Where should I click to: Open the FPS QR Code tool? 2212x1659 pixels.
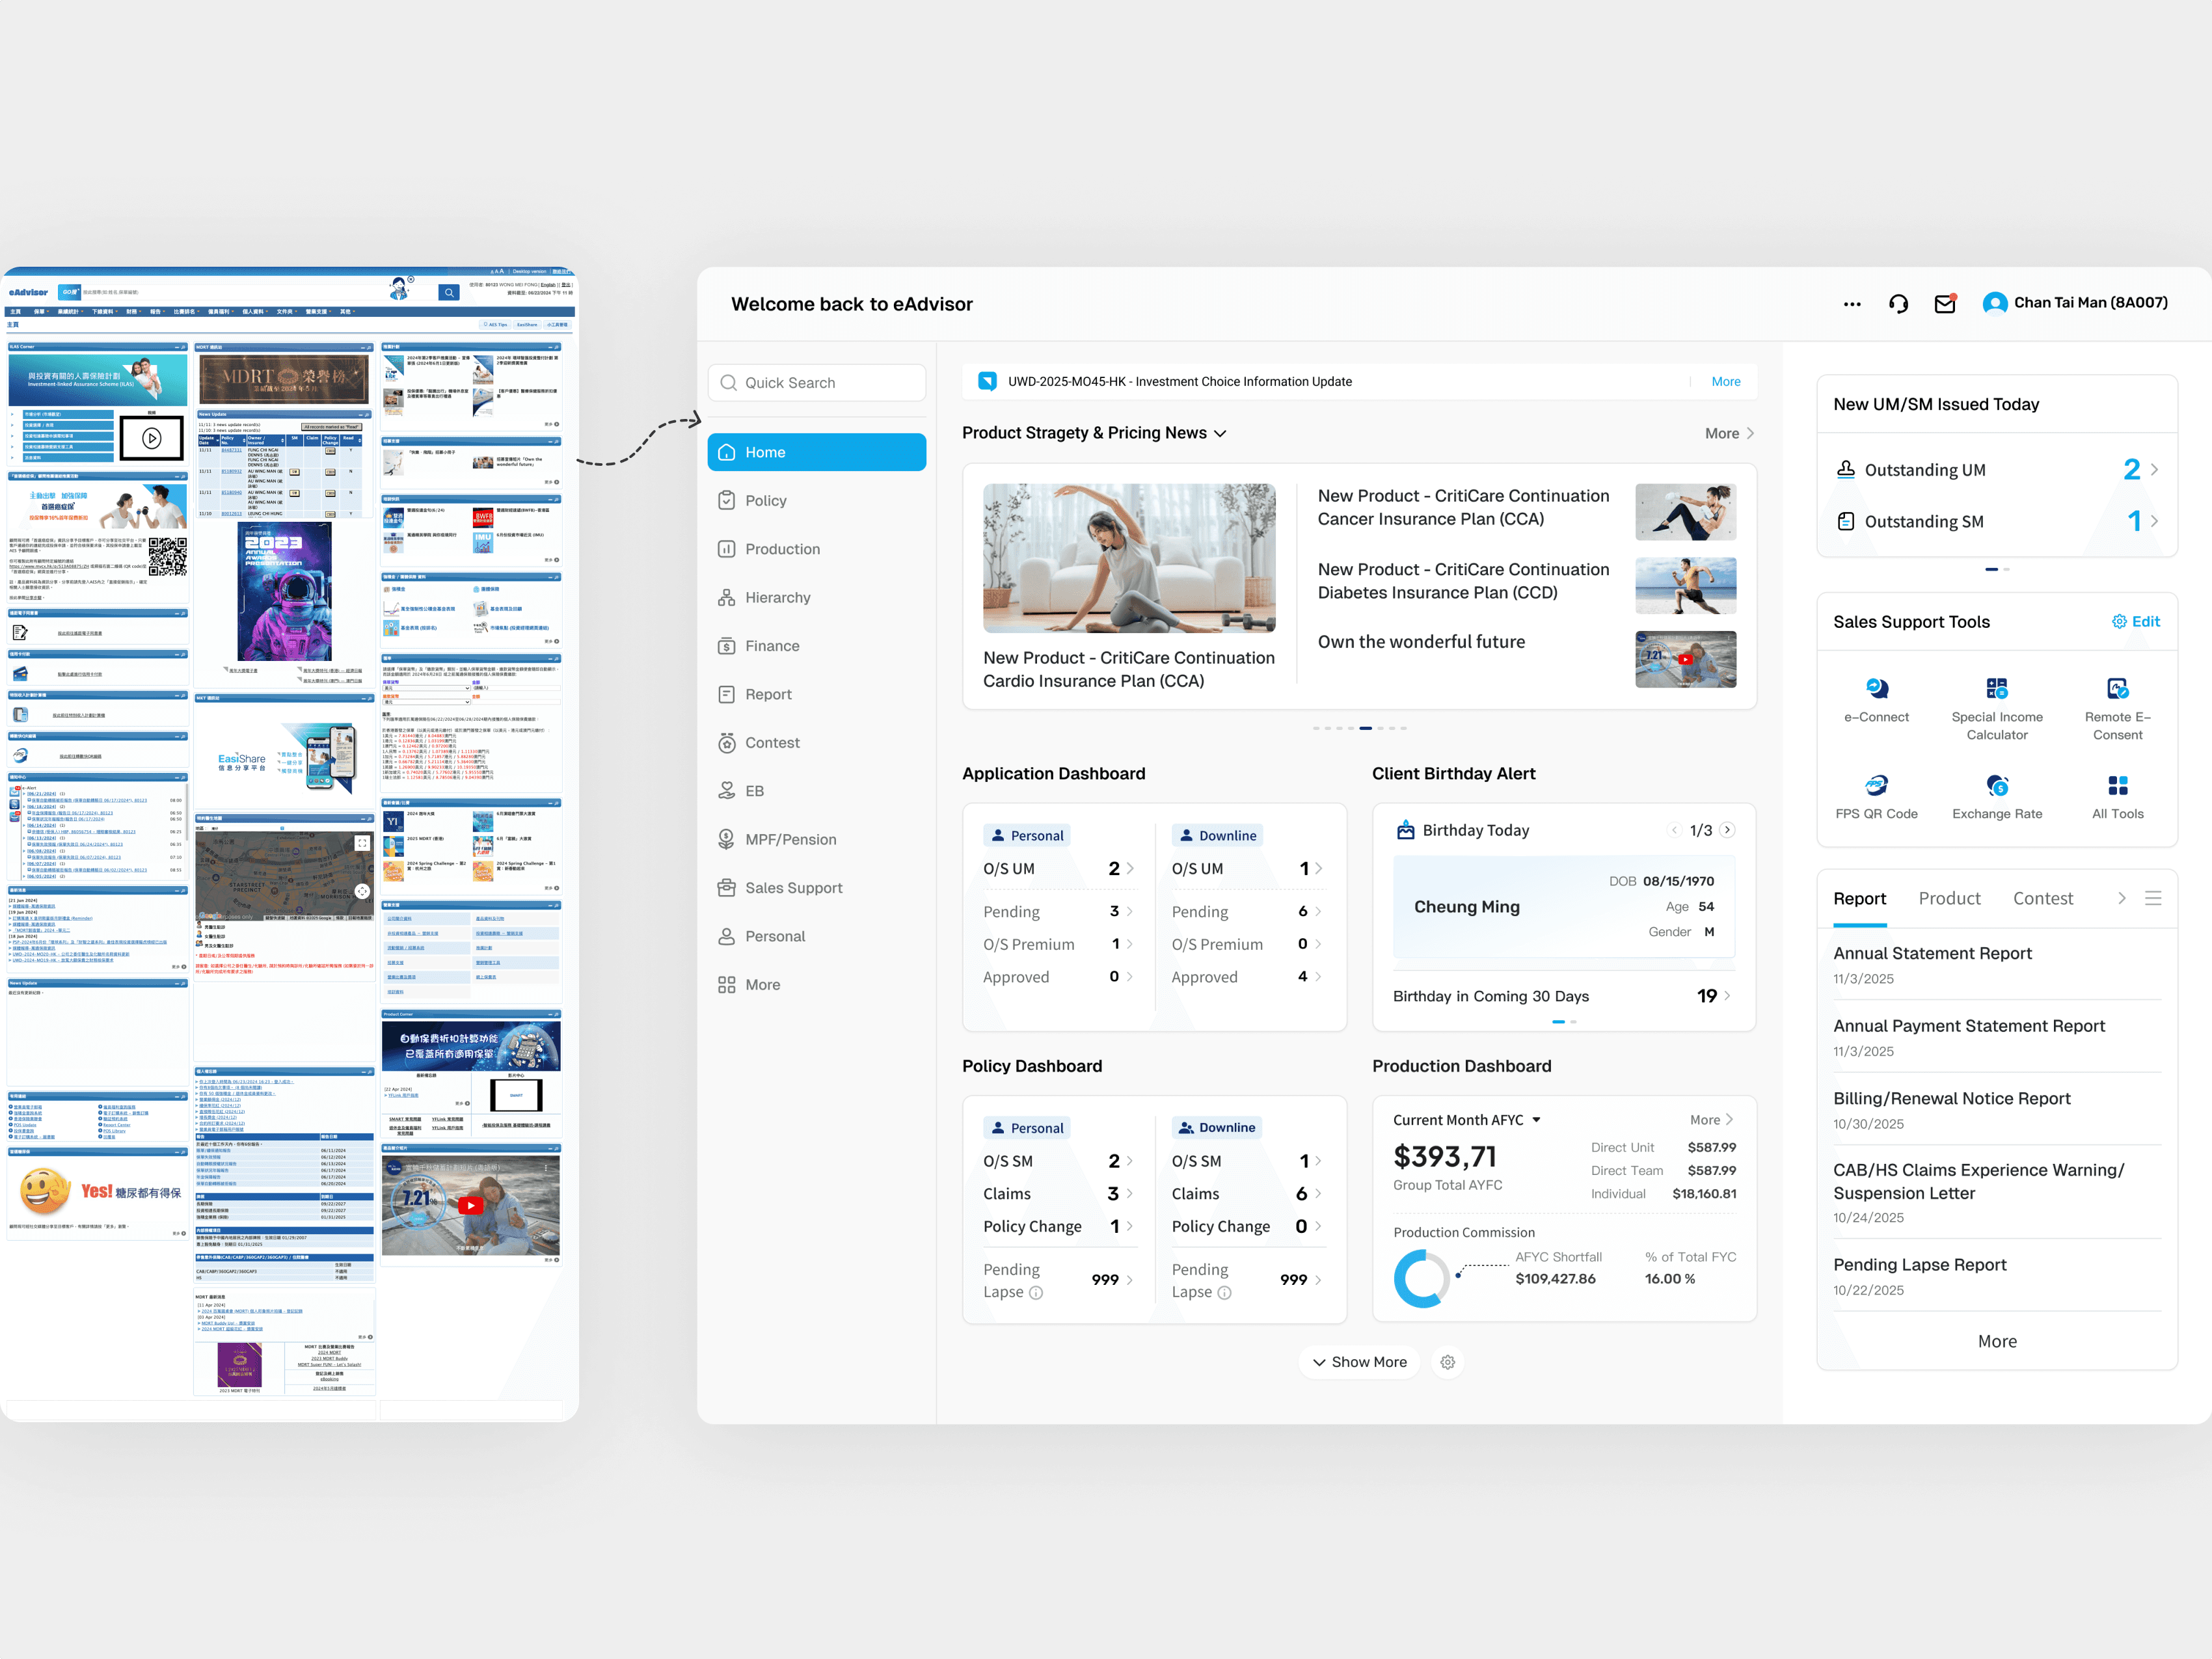click(1876, 785)
